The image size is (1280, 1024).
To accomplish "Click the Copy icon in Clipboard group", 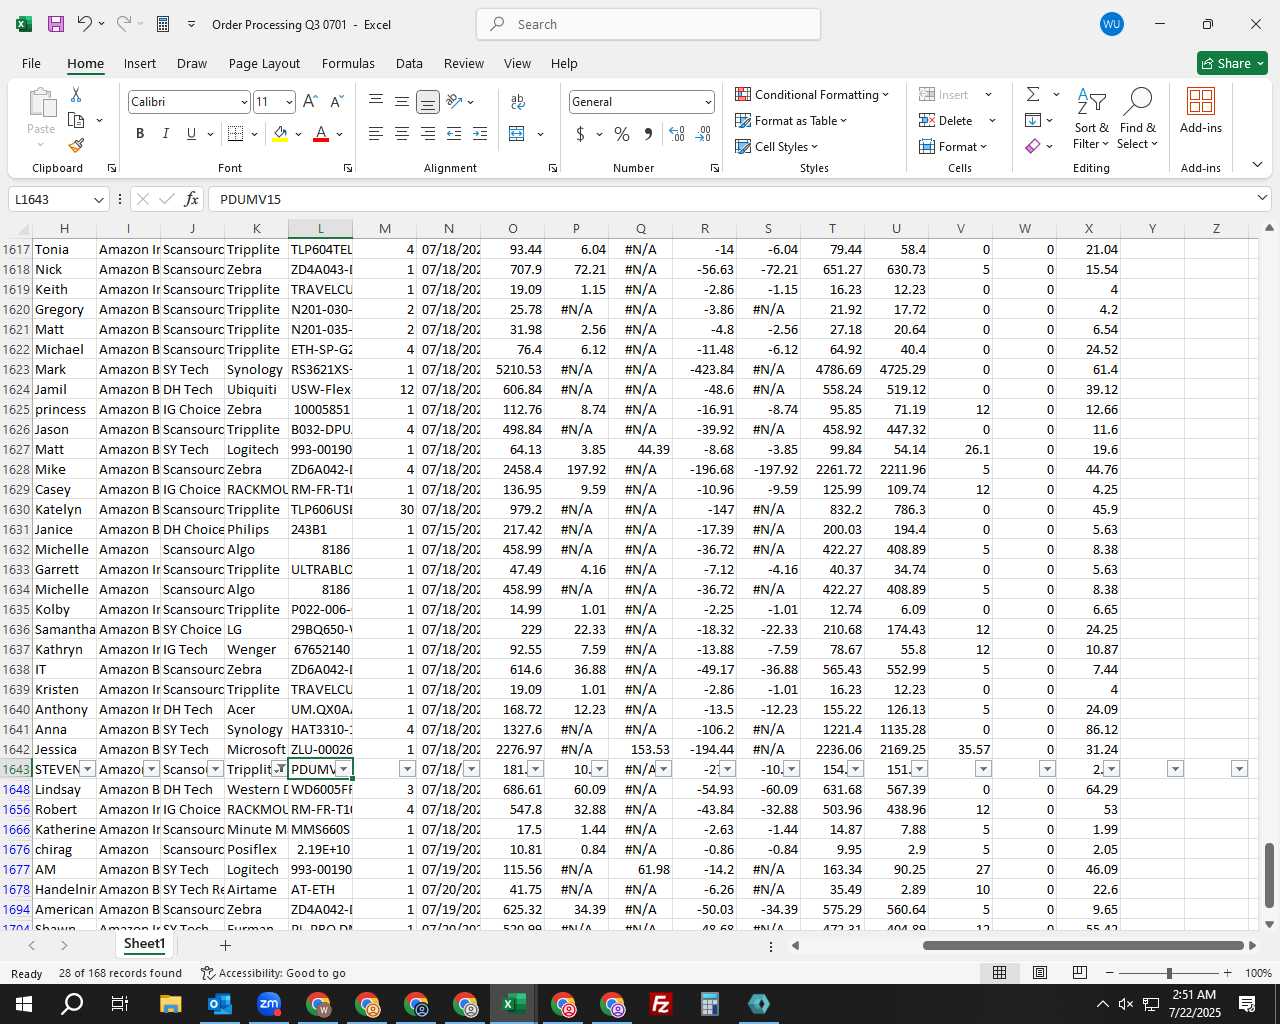I will (x=76, y=120).
